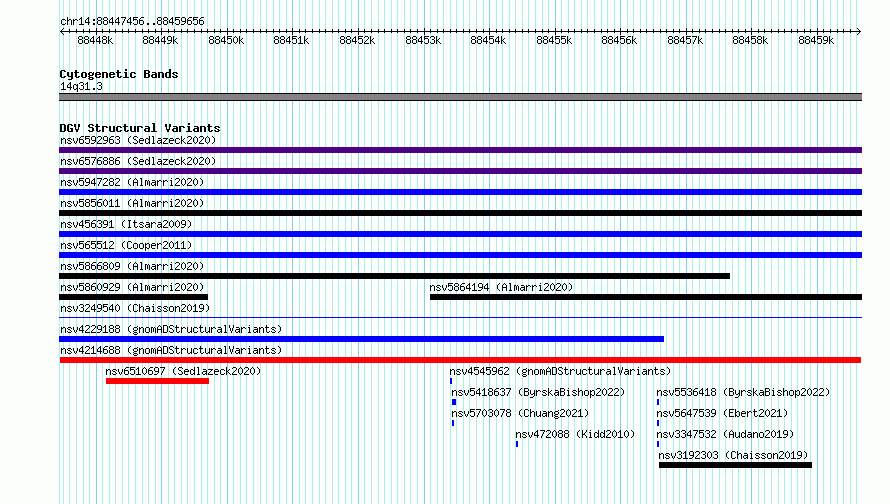
Task: Select the red bar under nsv6510697
Action: (x=157, y=381)
